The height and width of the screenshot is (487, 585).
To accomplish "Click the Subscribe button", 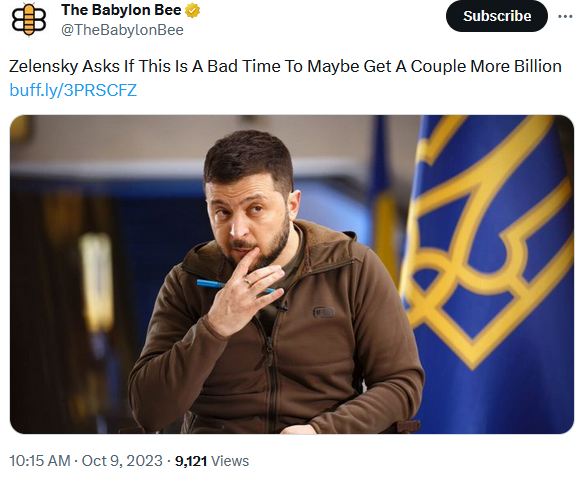I will tap(497, 16).
